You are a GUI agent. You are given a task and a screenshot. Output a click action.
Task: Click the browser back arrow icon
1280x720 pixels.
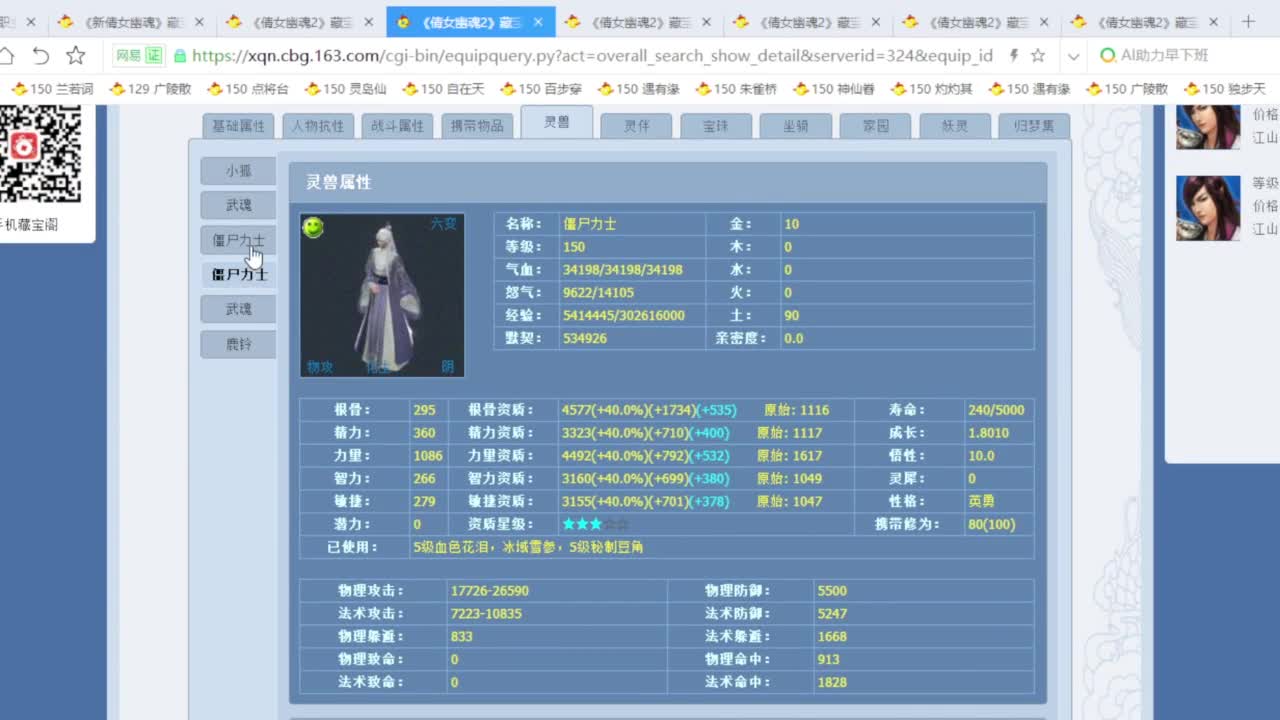[x=40, y=56]
